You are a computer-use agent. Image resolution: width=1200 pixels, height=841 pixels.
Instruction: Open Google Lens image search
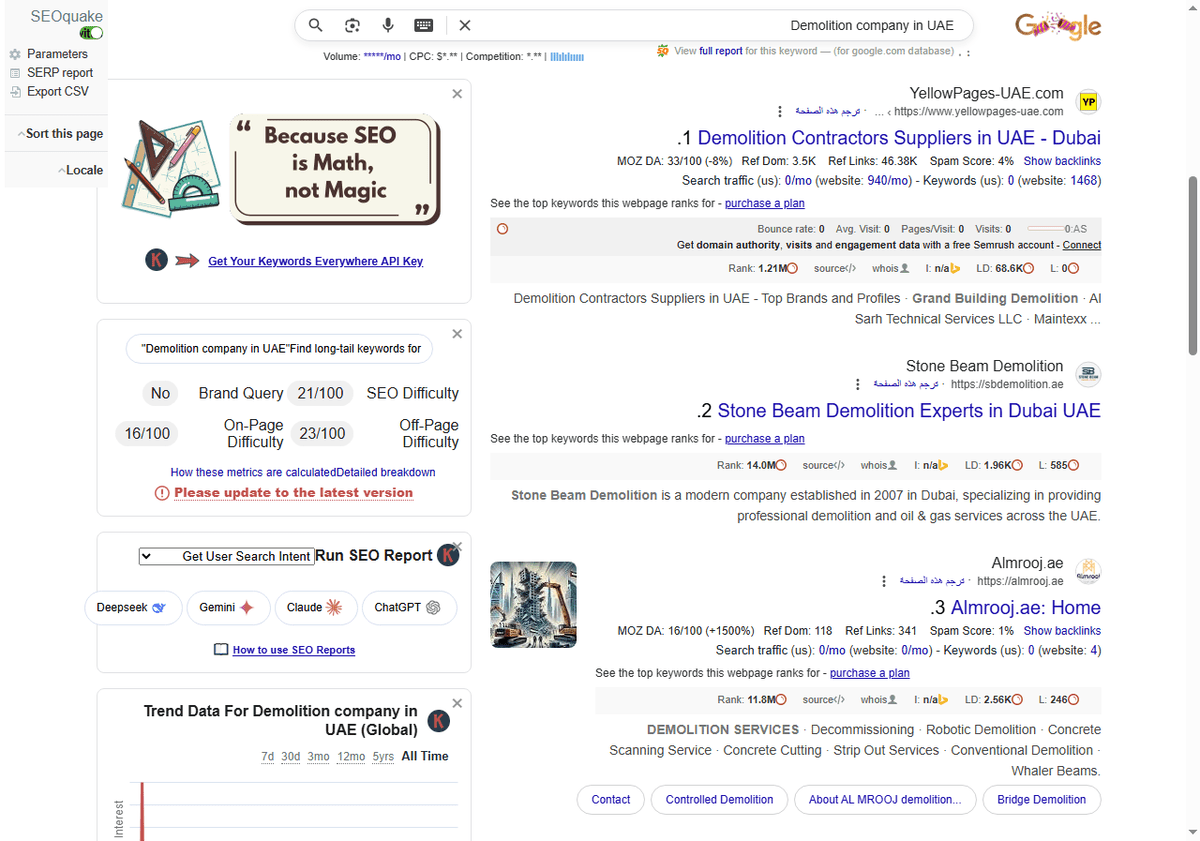pos(352,26)
